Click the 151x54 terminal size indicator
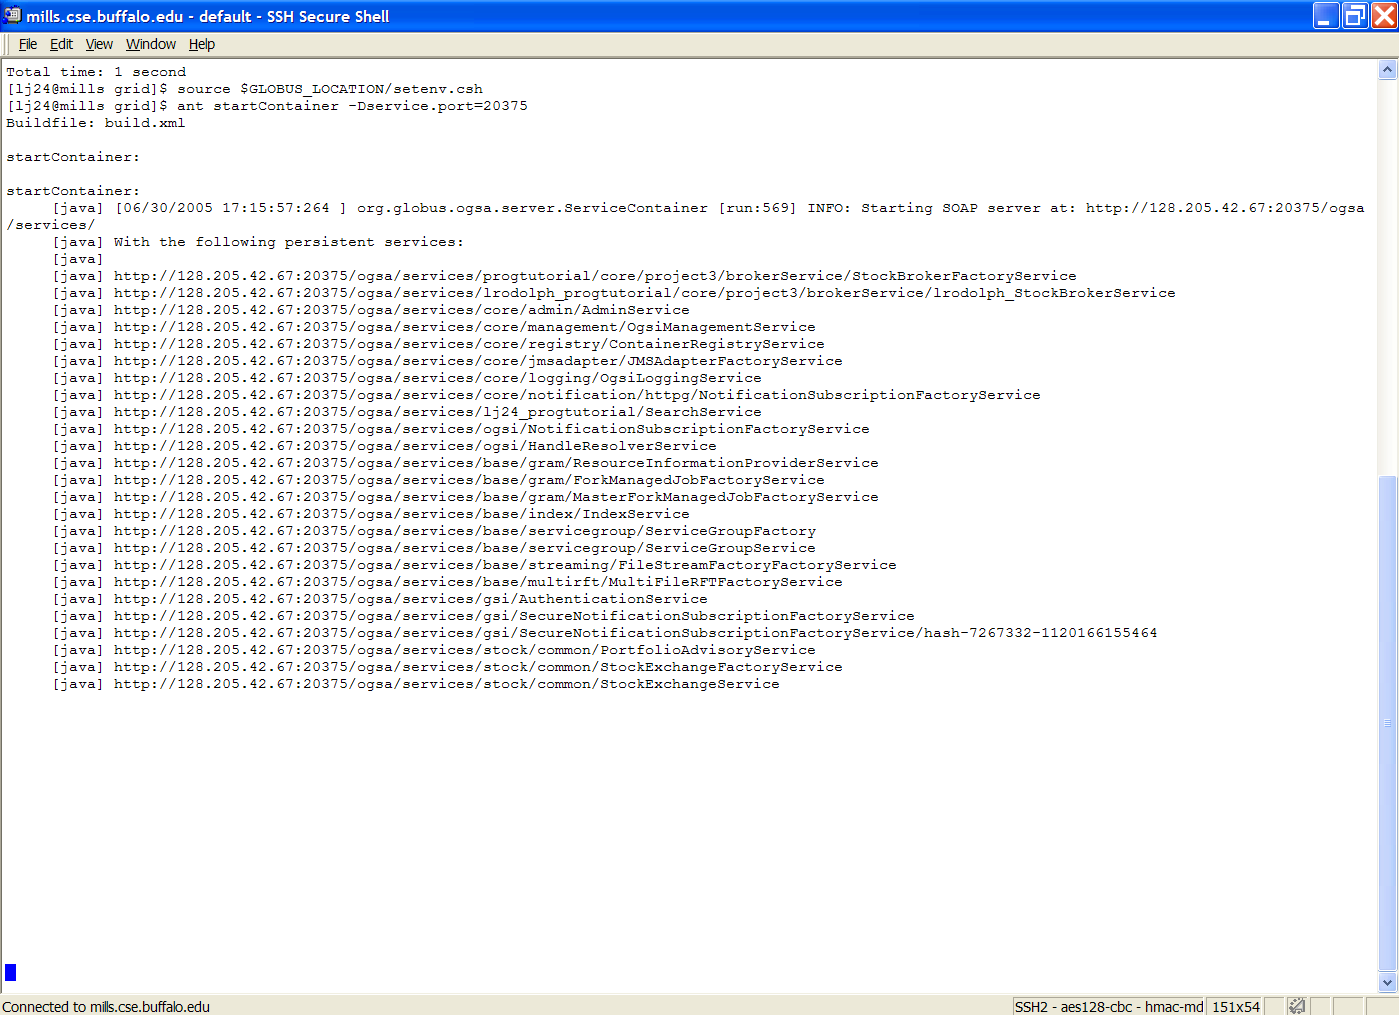This screenshot has width=1399, height=1015. [1235, 1006]
